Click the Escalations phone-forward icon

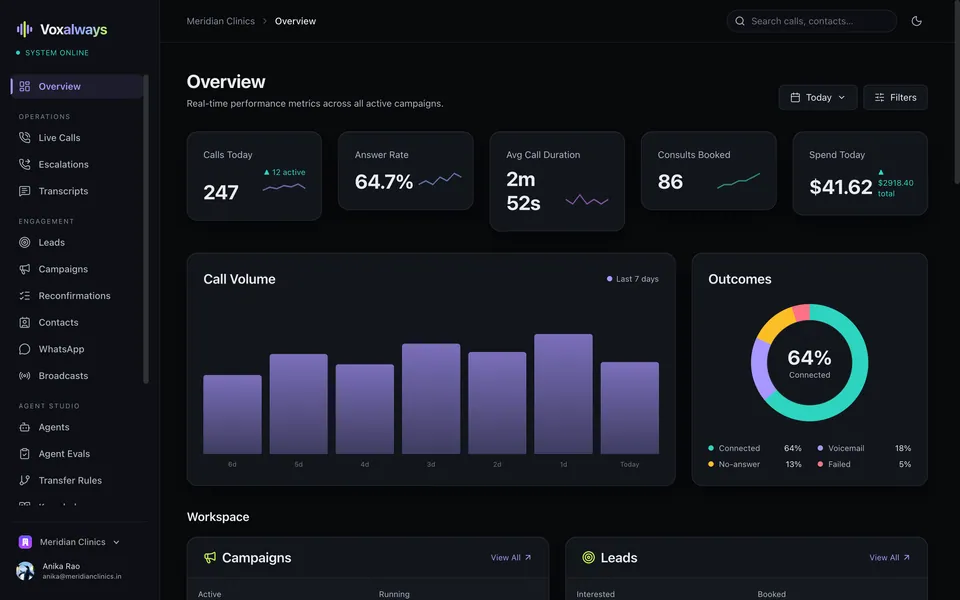[x=24, y=164]
